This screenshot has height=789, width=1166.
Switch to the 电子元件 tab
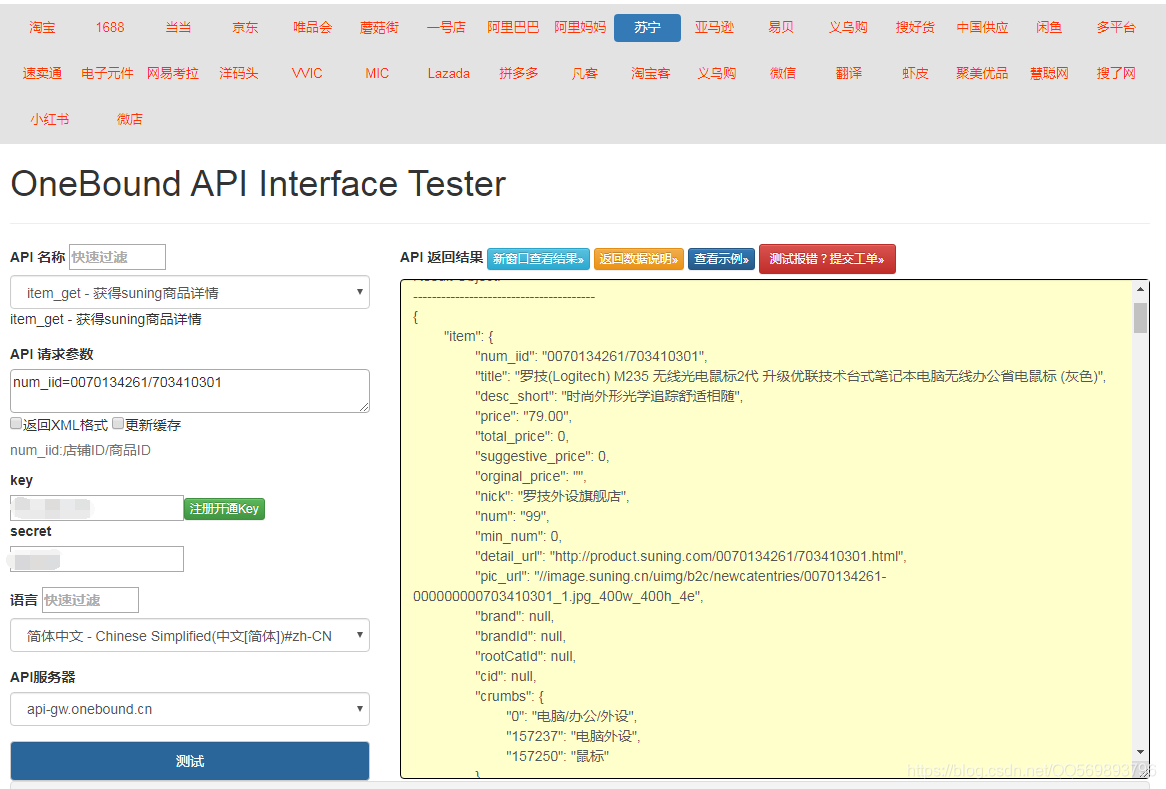click(107, 73)
